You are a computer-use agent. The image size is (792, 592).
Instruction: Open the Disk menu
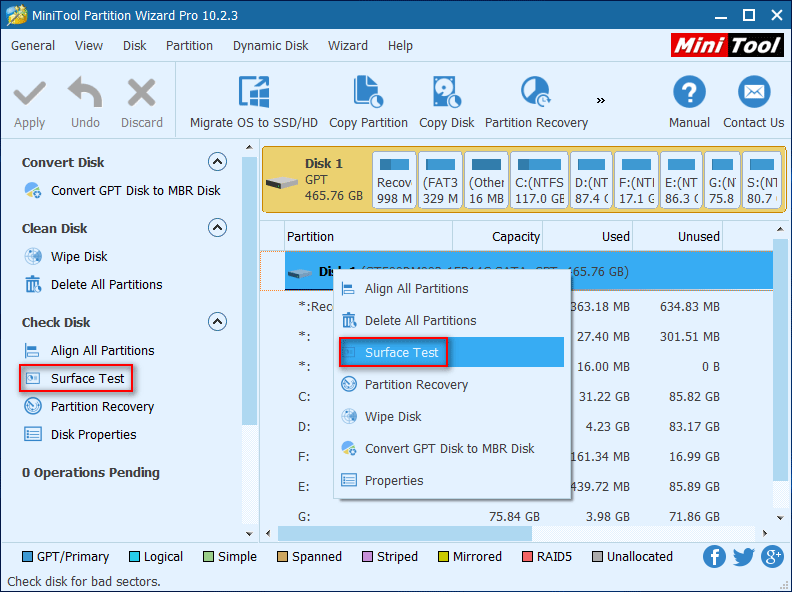134,45
